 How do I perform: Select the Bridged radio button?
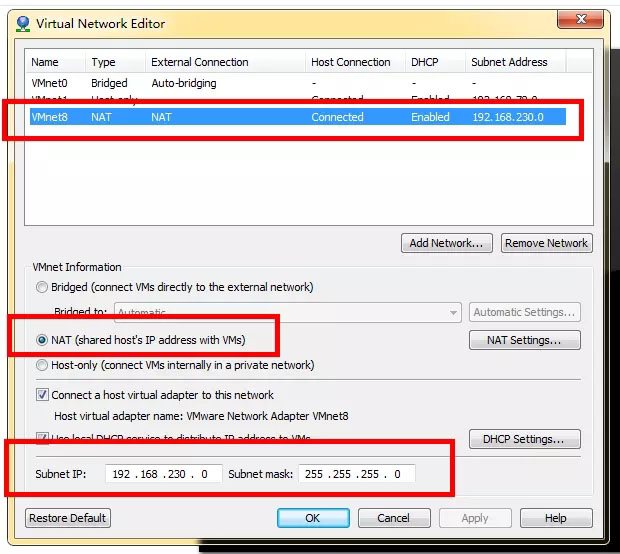point(42,287)
